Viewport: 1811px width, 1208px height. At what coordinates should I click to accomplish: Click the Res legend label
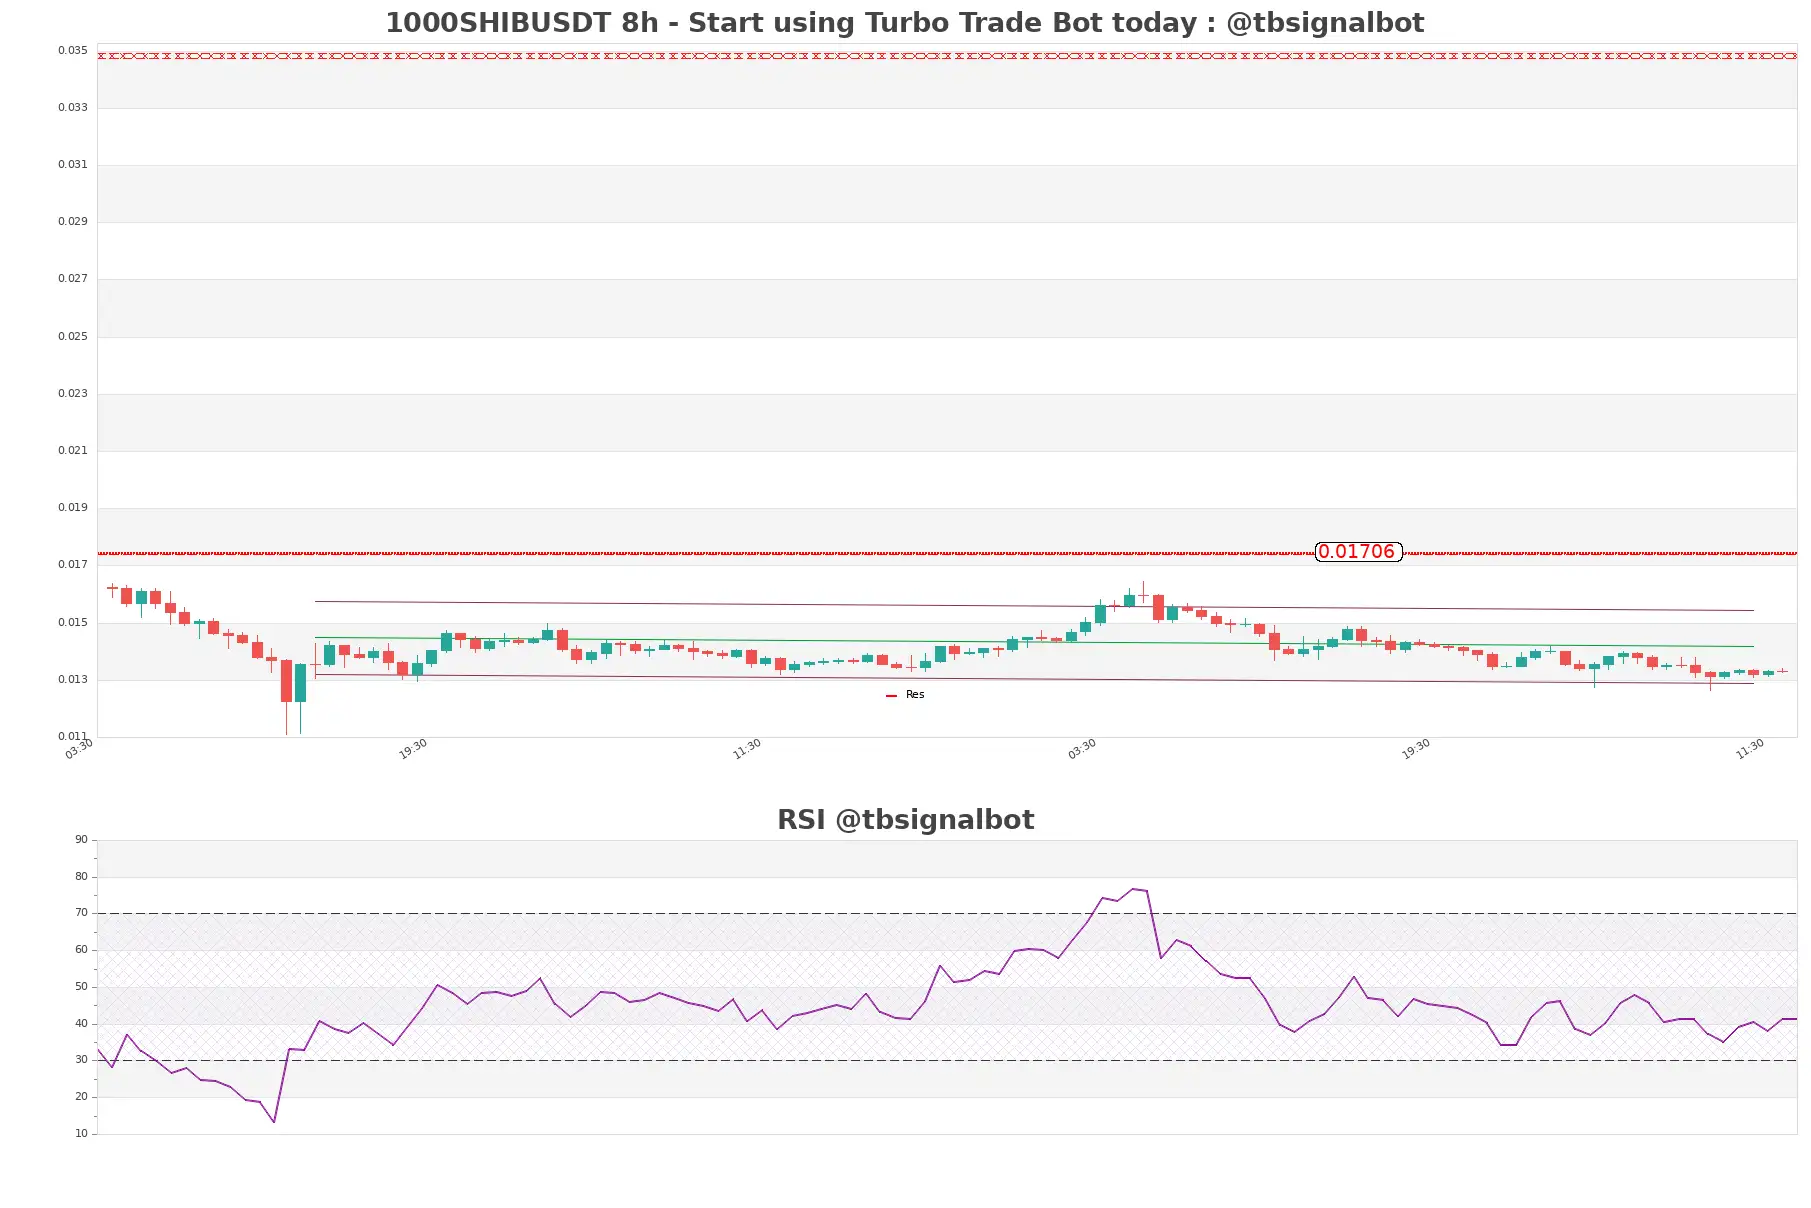915,695
